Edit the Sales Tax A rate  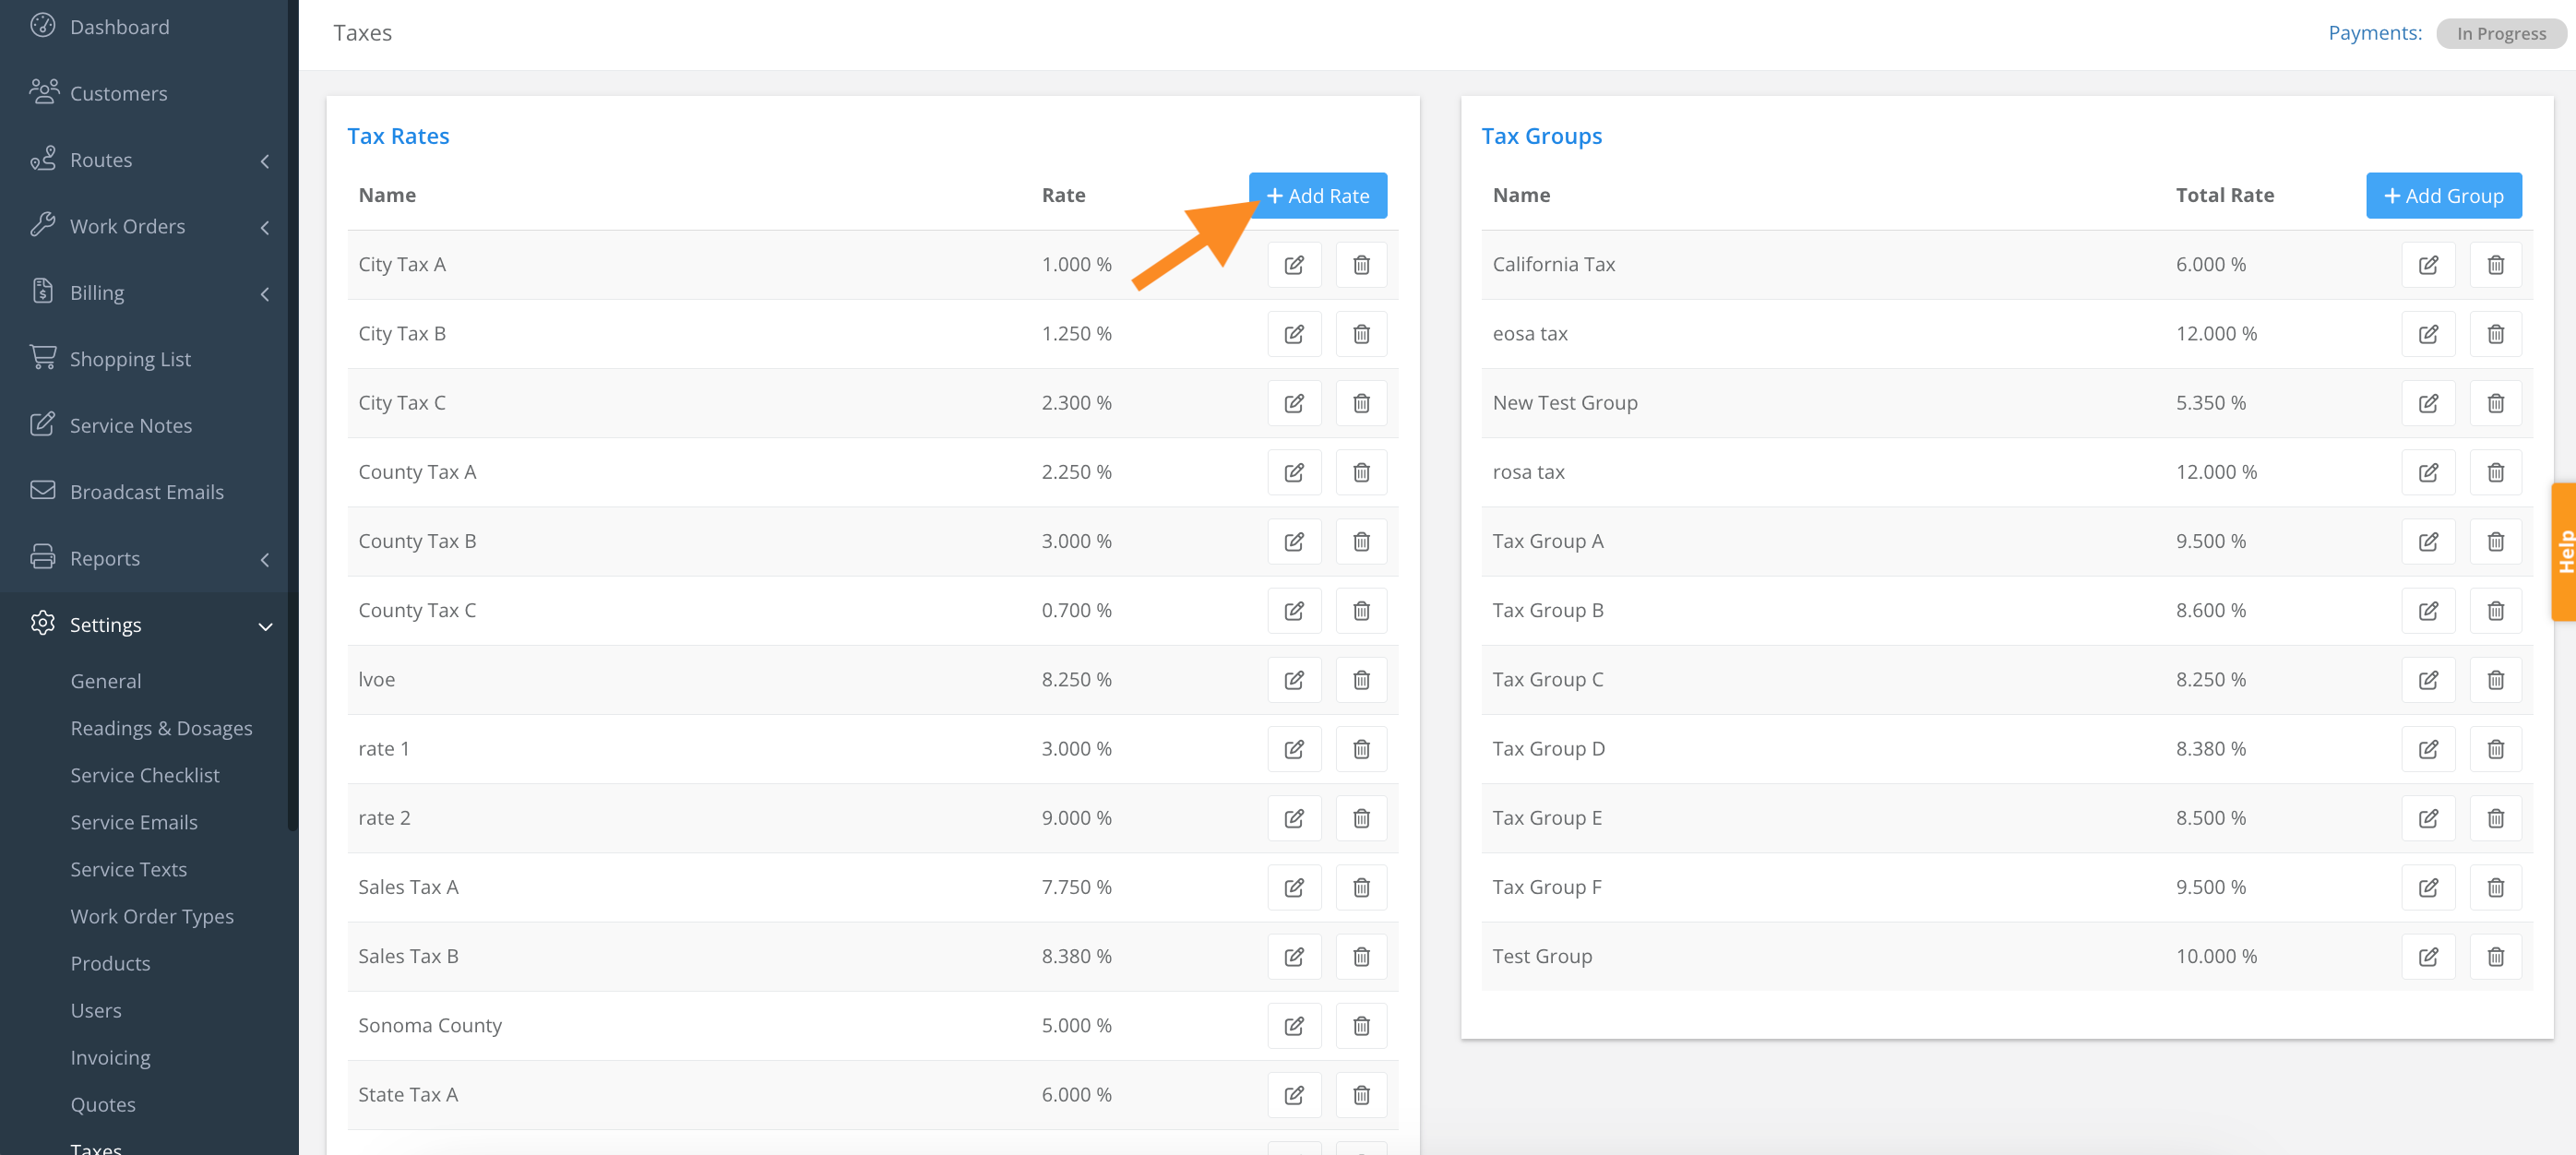click(x=1294, y=887)
